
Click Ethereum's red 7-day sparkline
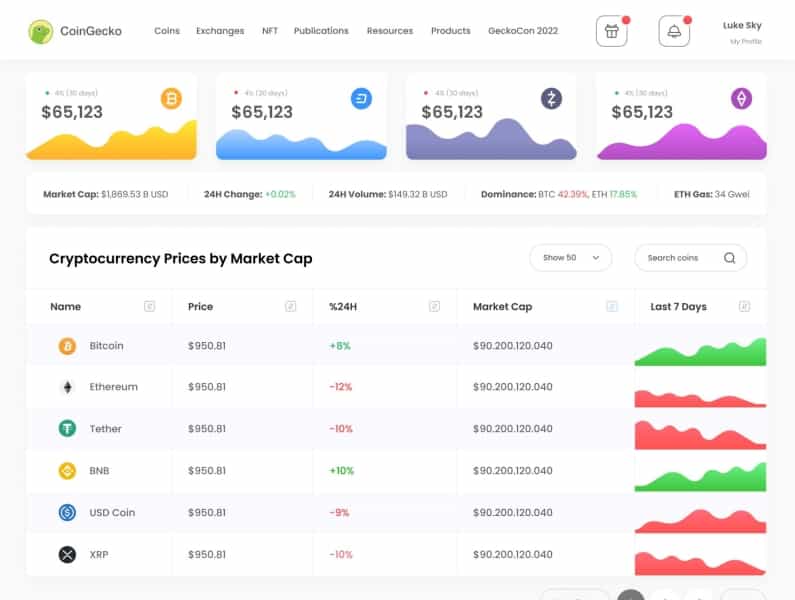pos(700,398)
